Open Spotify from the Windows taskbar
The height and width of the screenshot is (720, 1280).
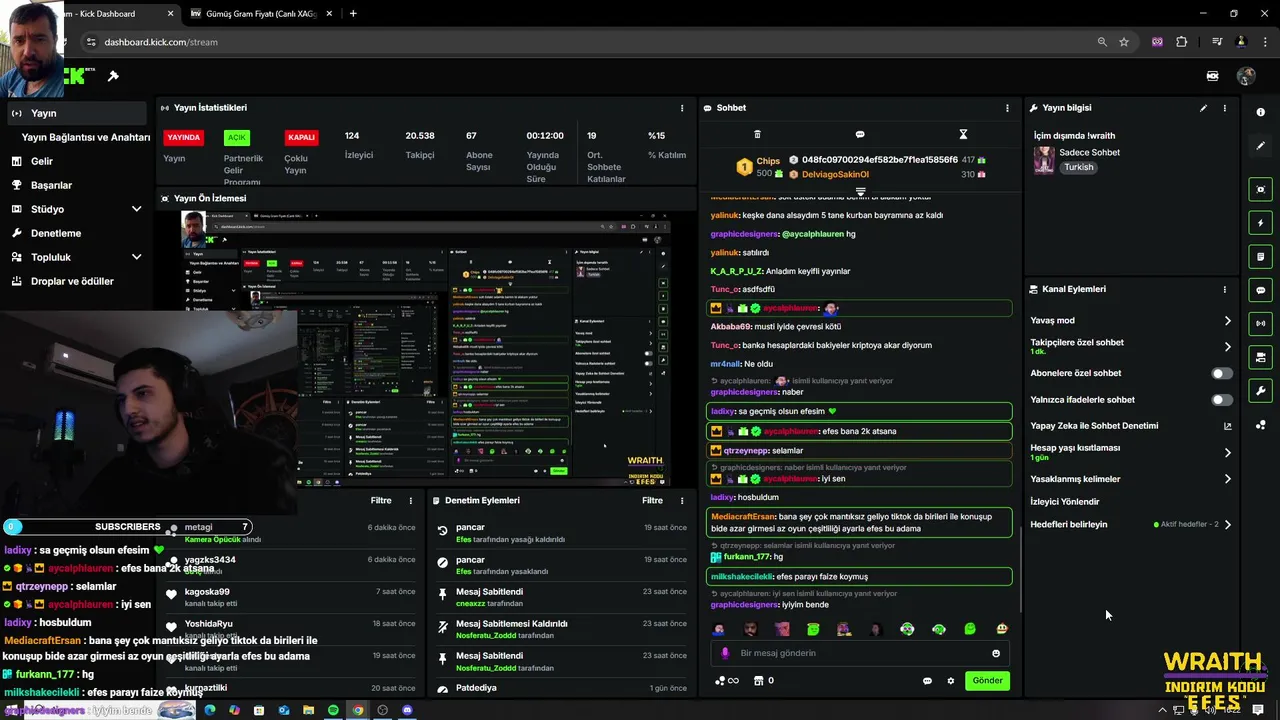pyautogui.click(x=333, y=710)
